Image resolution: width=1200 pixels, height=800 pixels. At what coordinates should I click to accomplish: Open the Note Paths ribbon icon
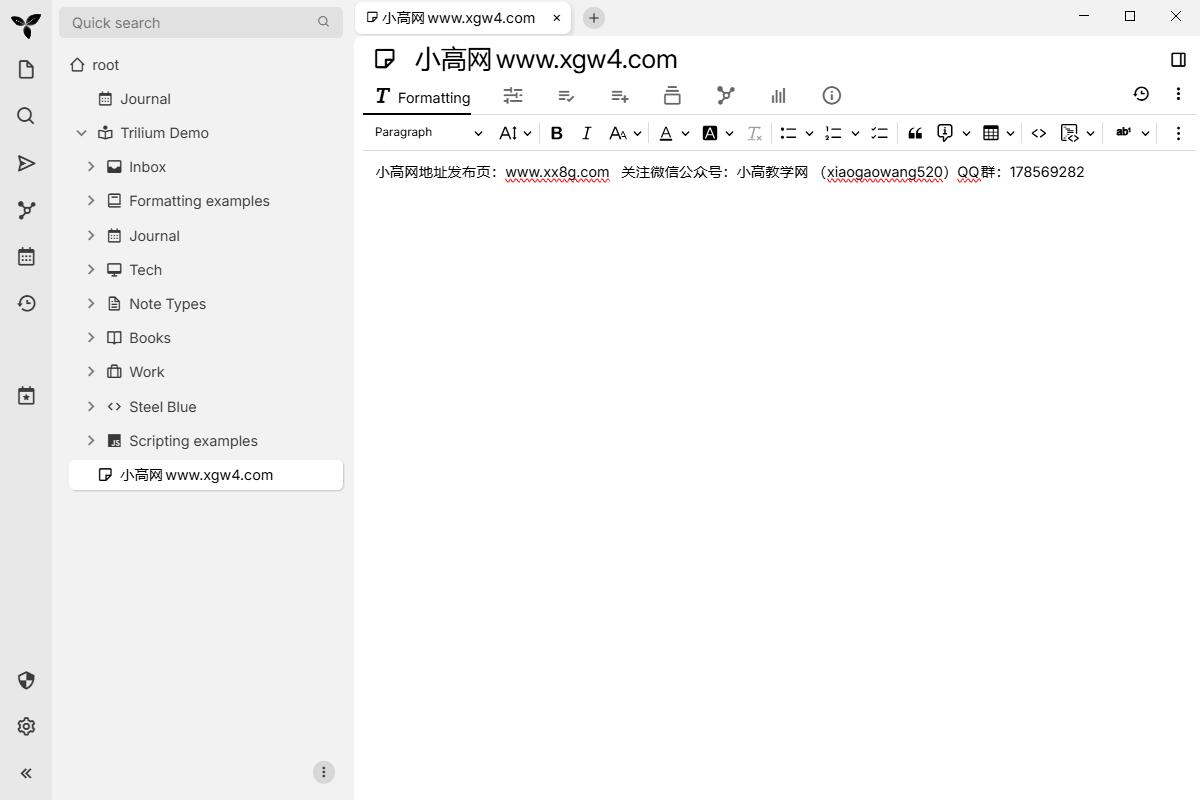coord(672,96)
